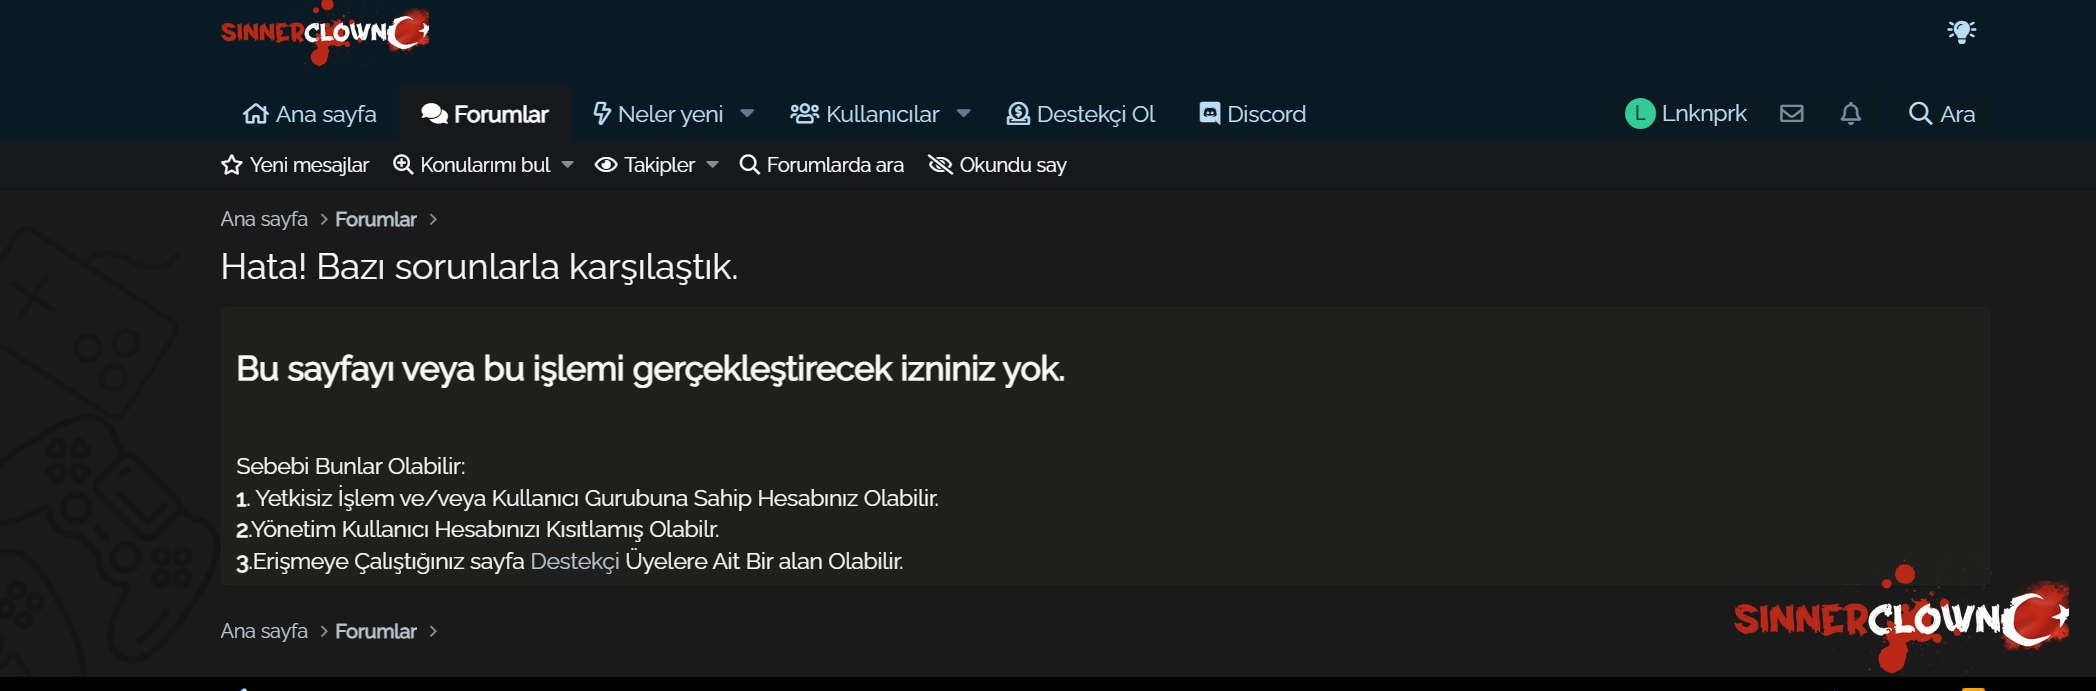Expand the Neler yeni dropdown arrow
Screen dimensions: 2096x691
(748, 113)
